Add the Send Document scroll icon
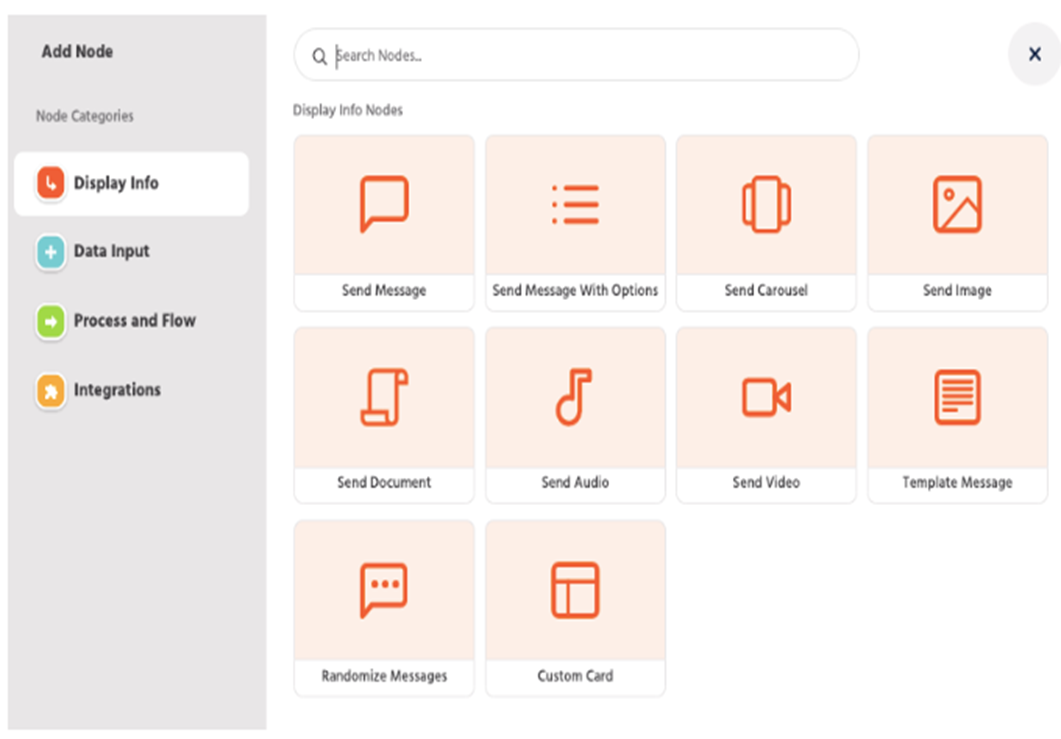This screenshot has width=1061, height=739. [384, 397]
